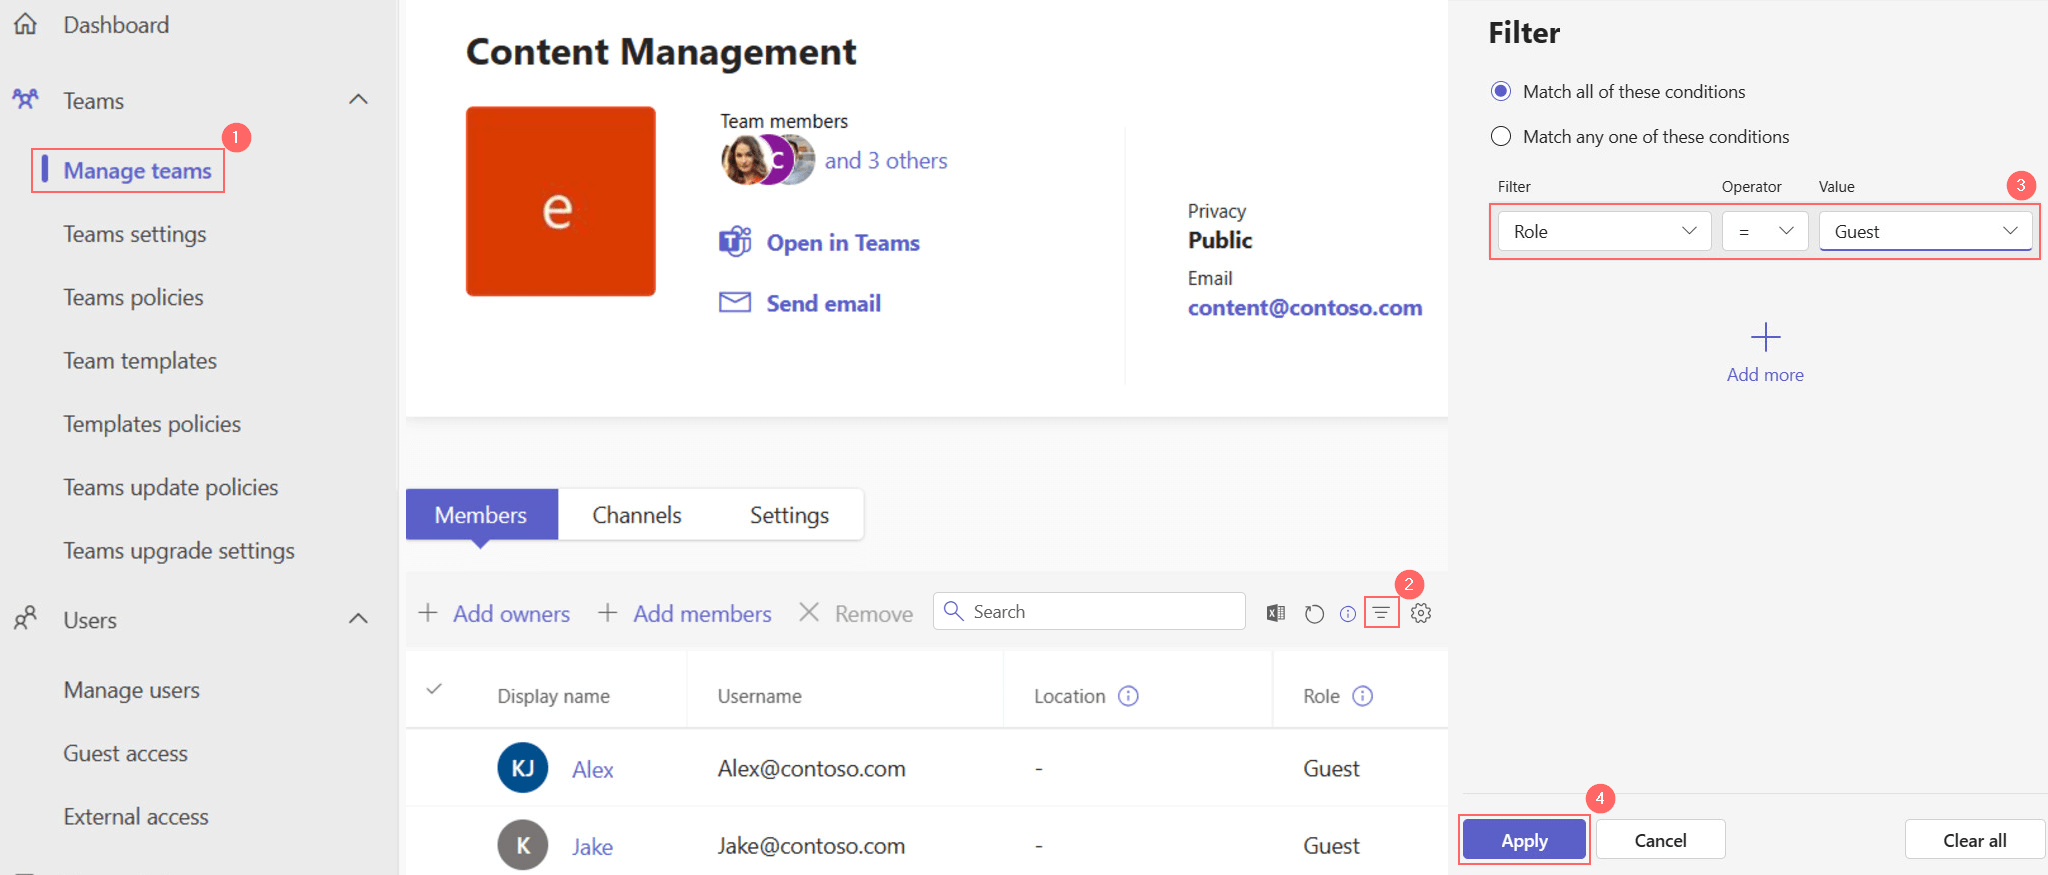The image size is (2048, 875).
Task: Open Teams policies in sidebar
Action: tap(134, 297)
